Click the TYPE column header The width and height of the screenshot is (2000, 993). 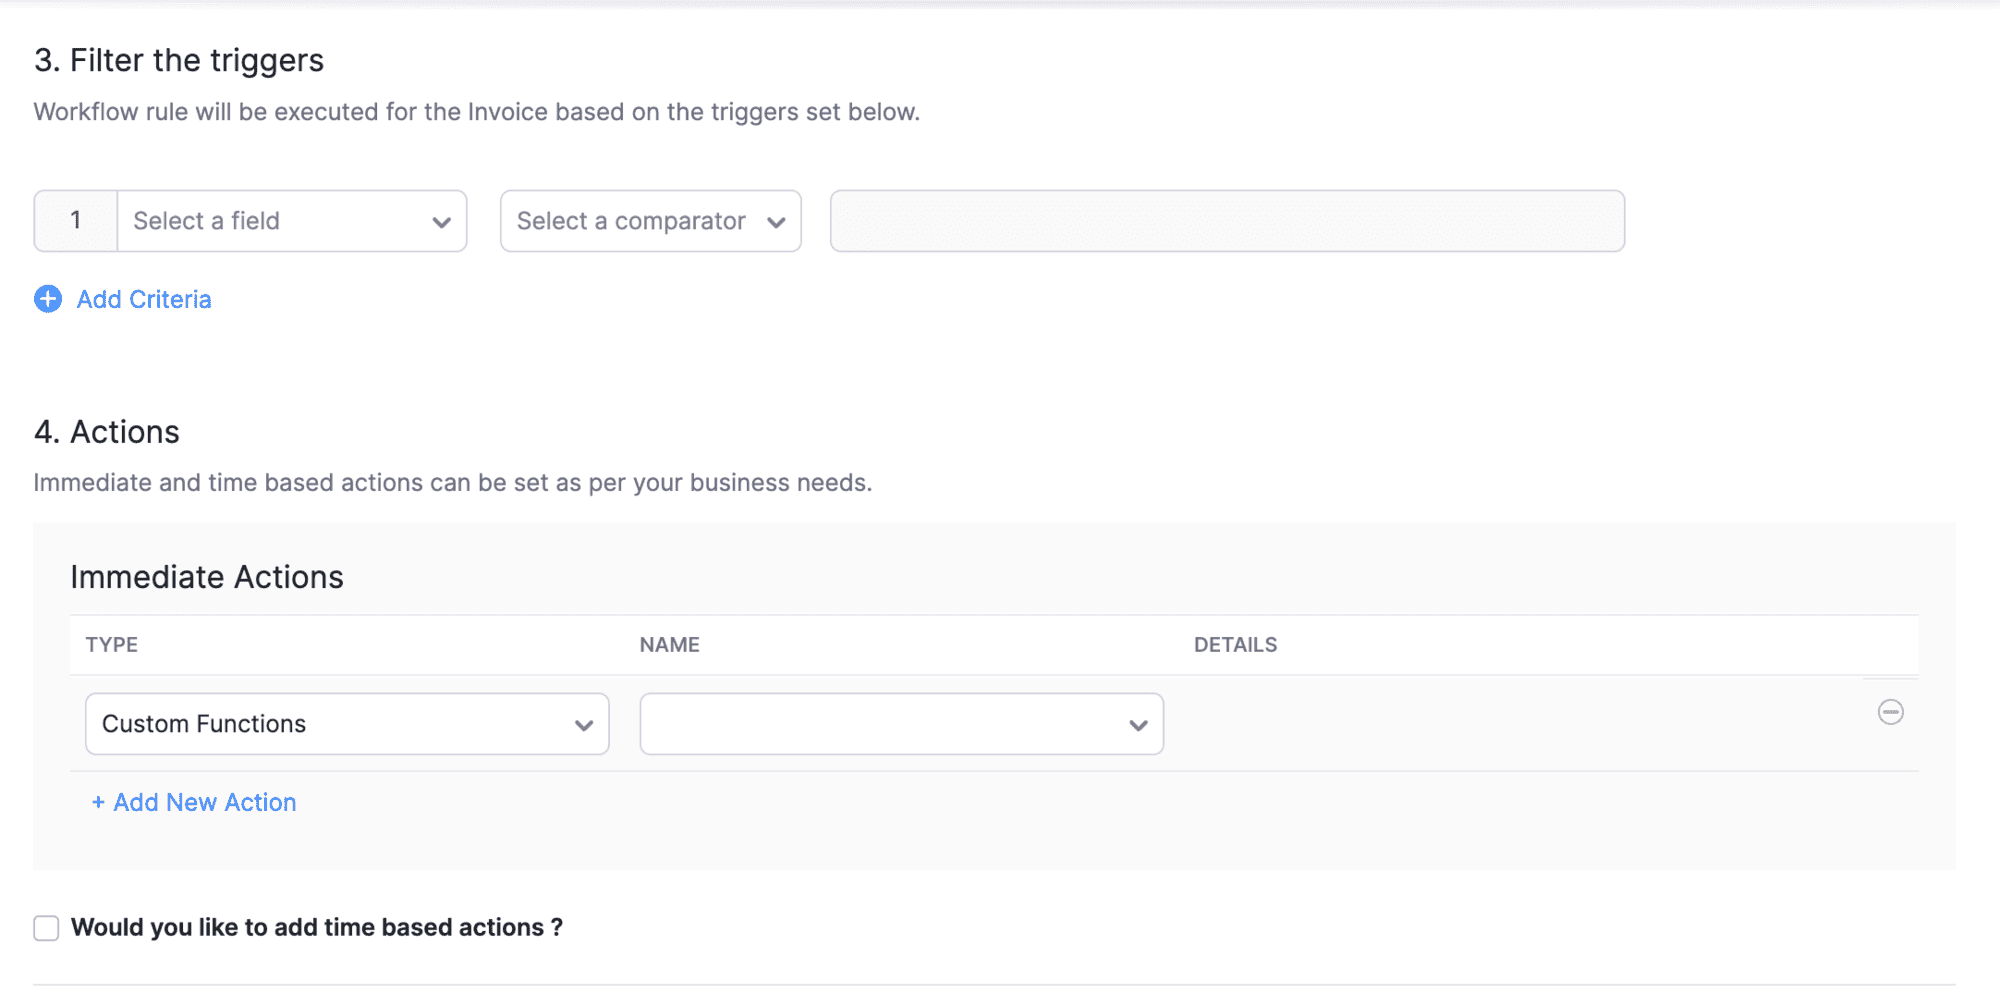(112, 645)
